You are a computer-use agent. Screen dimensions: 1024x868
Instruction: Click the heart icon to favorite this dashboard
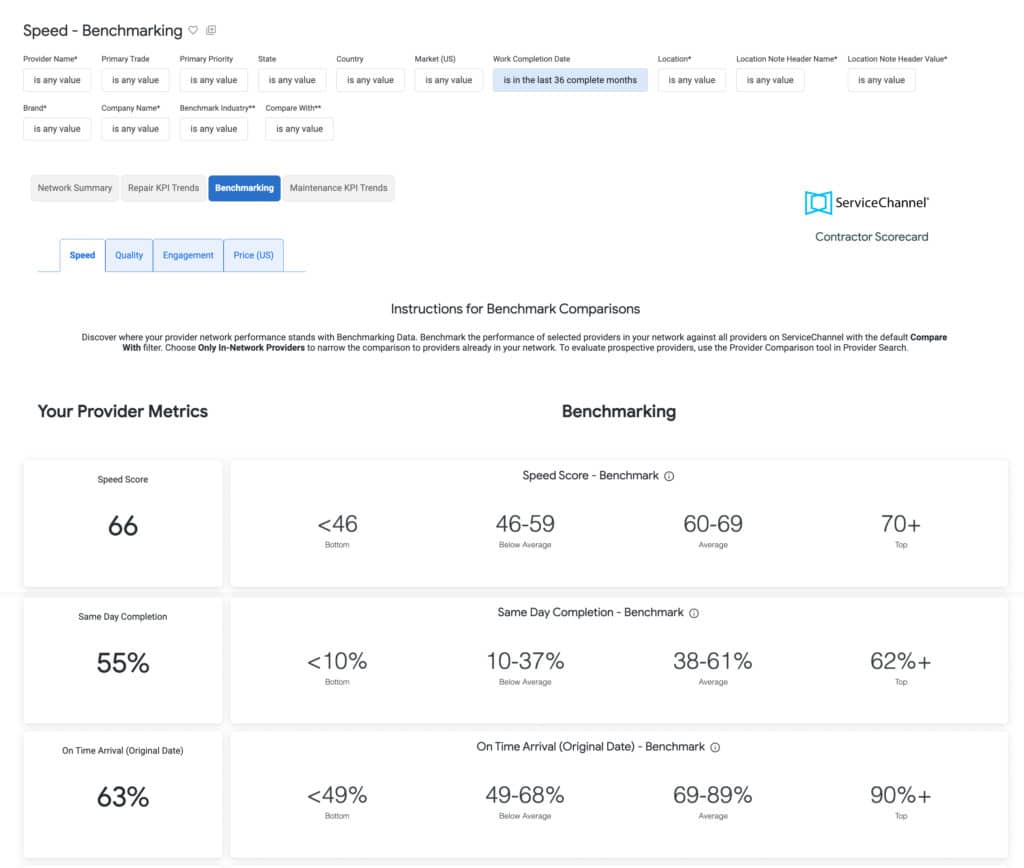point(194,30)
